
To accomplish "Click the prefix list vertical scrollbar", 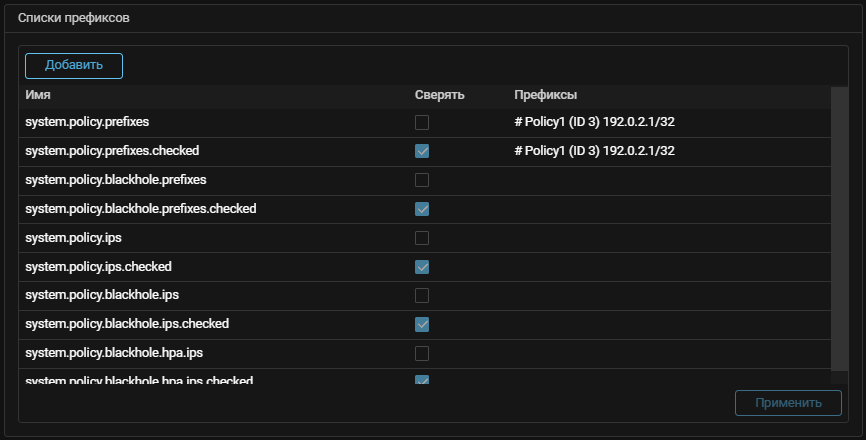I will pyautogui.click(x=839, y=230).
